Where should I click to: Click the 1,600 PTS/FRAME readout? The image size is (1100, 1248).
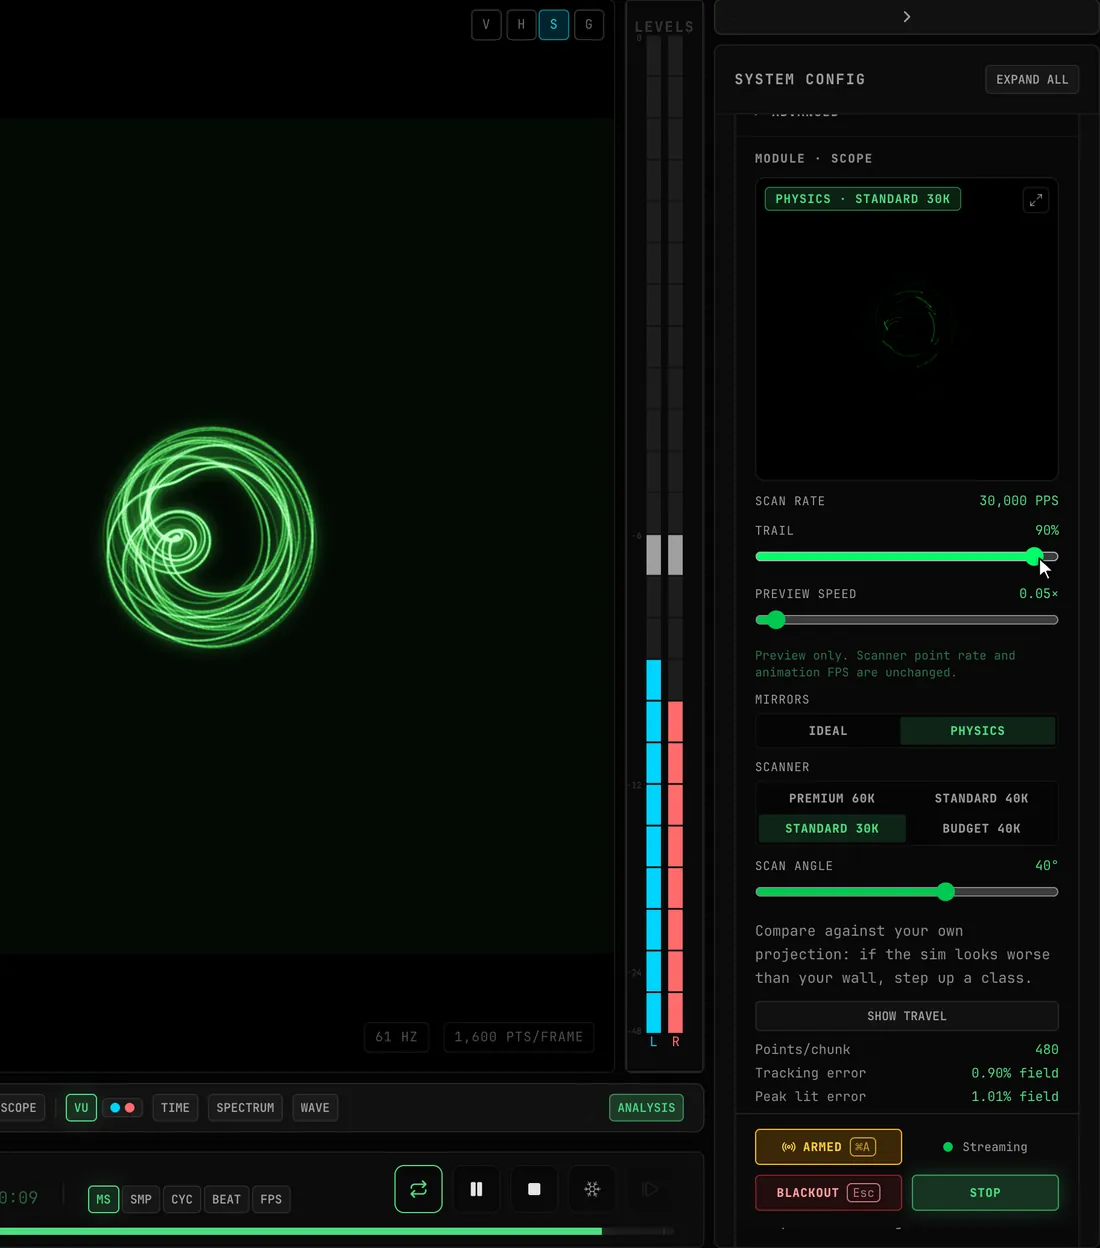518,1037
